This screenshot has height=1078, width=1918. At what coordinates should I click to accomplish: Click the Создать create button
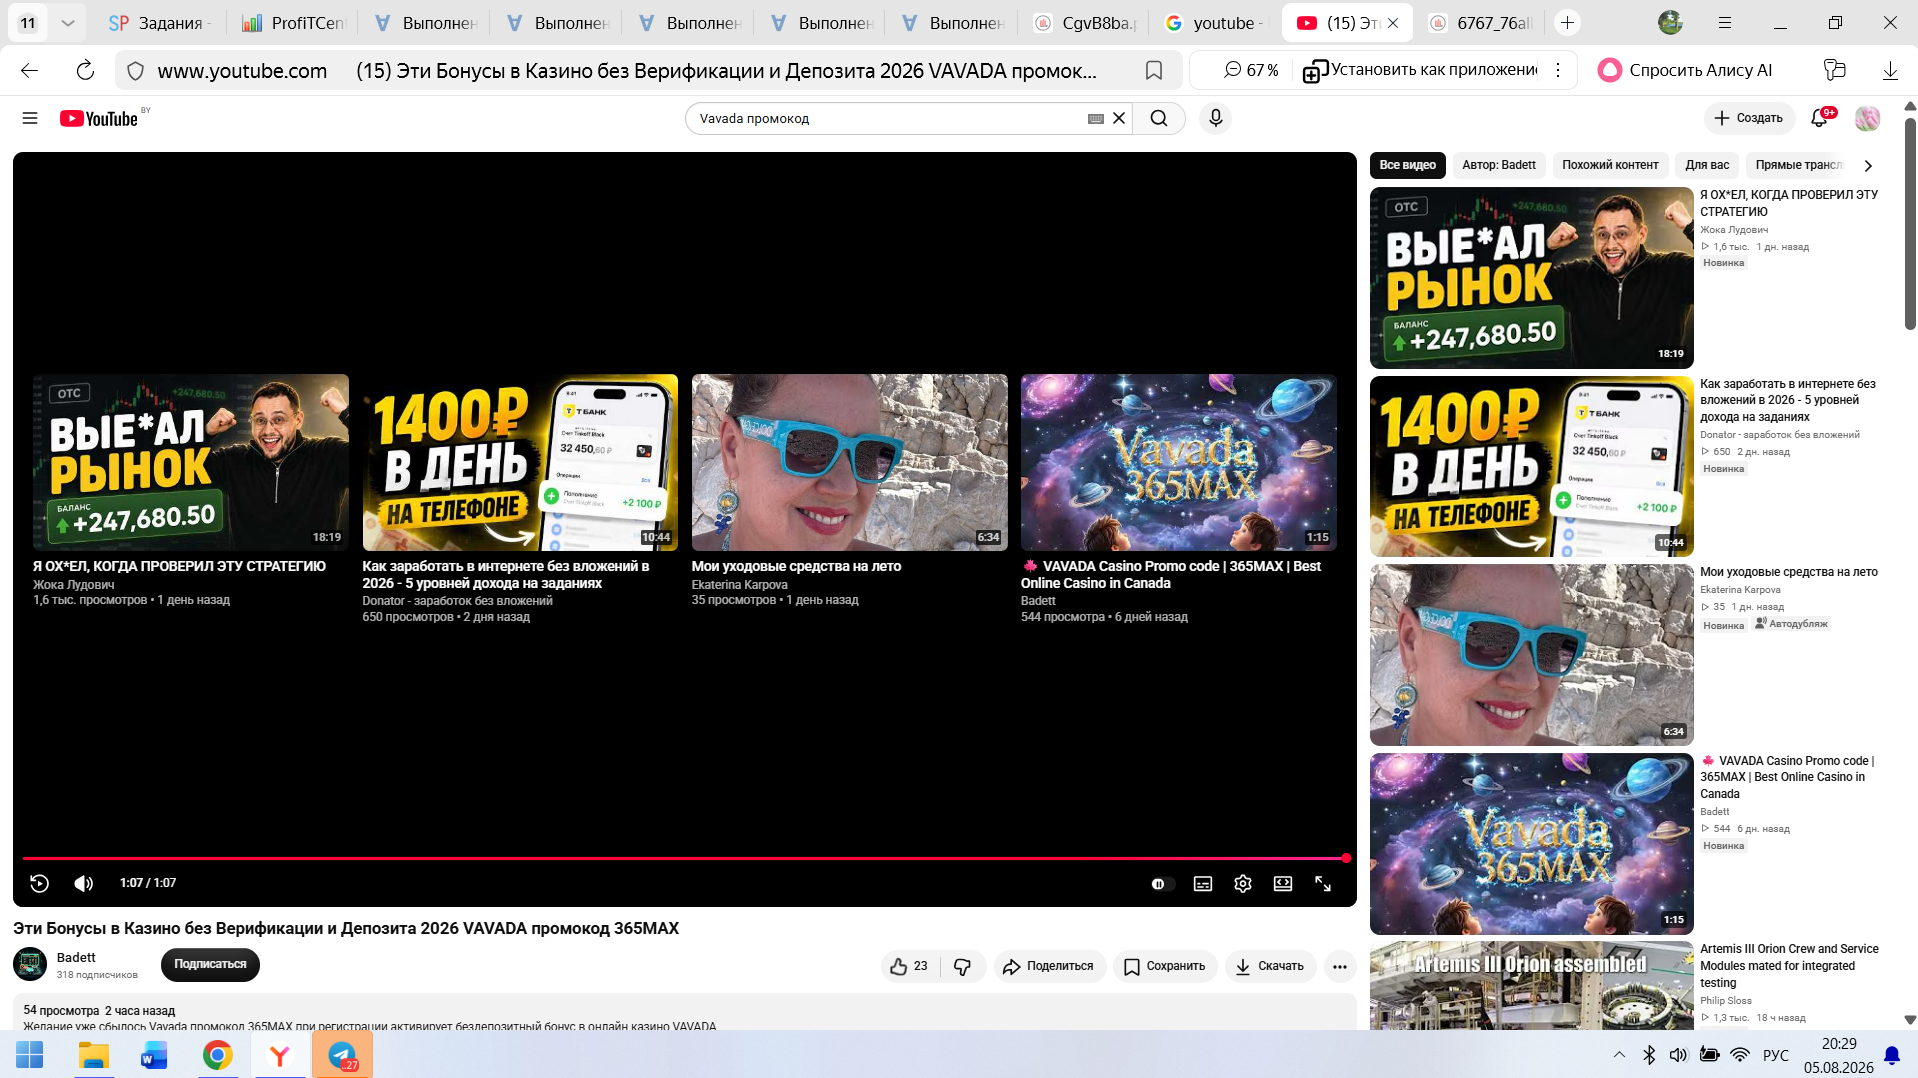click(x=1749, y=118)
